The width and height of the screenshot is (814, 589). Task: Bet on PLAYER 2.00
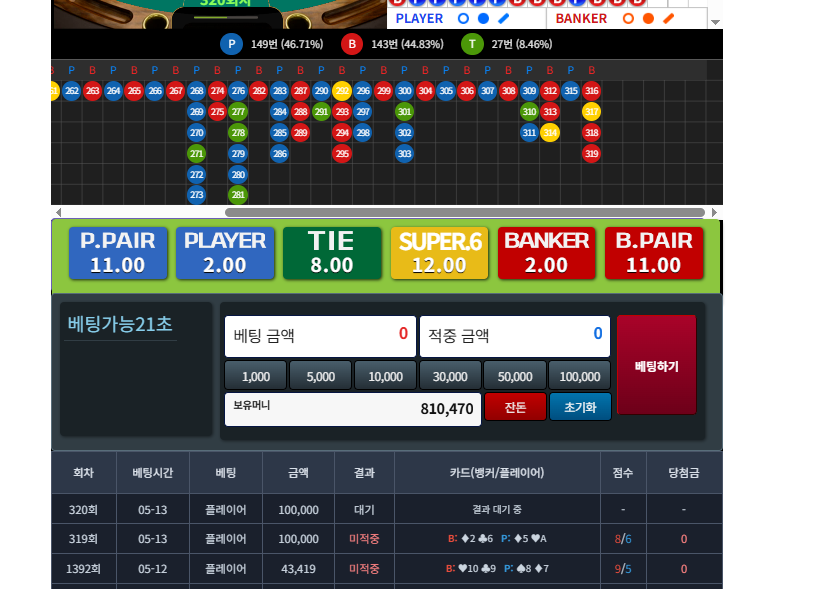click(x=225, y=253)
